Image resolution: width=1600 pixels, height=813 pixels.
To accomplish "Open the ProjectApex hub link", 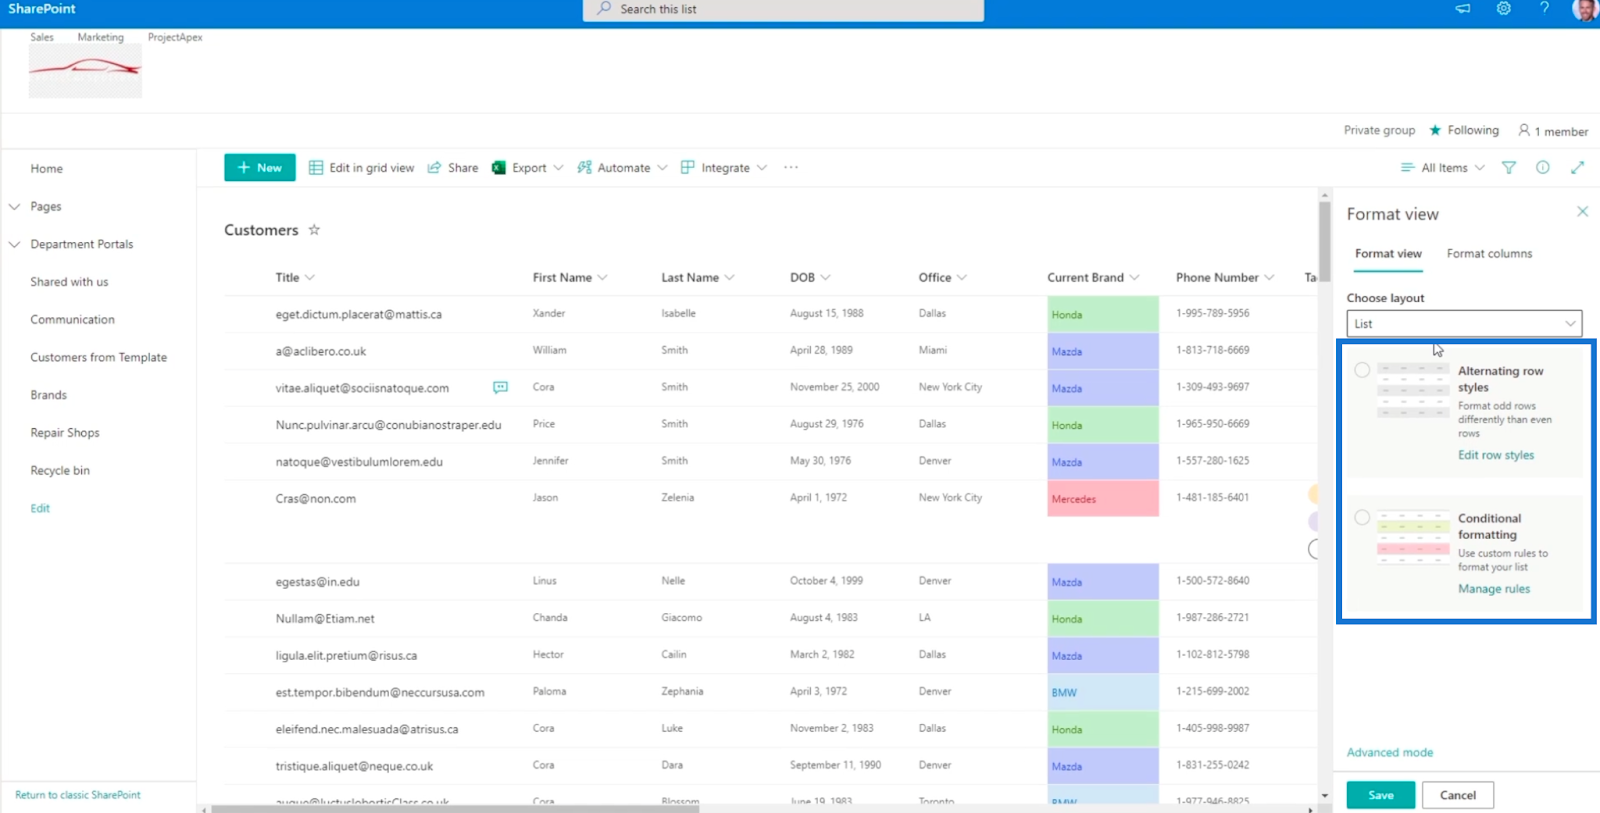I will [x=175, y=37].
